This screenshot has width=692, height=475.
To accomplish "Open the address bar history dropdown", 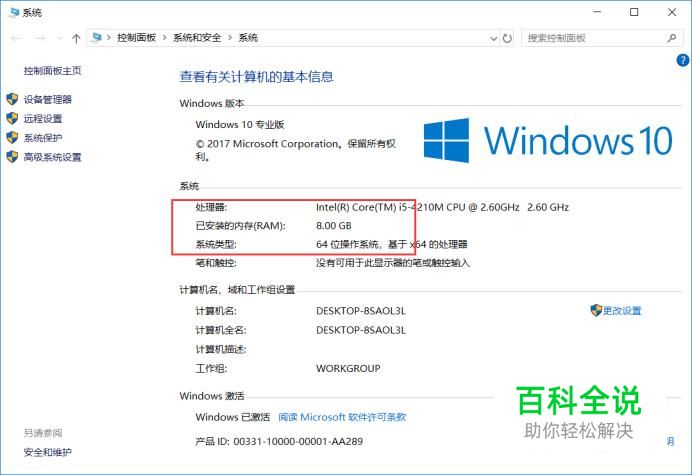I will click(x=493, y=38).
